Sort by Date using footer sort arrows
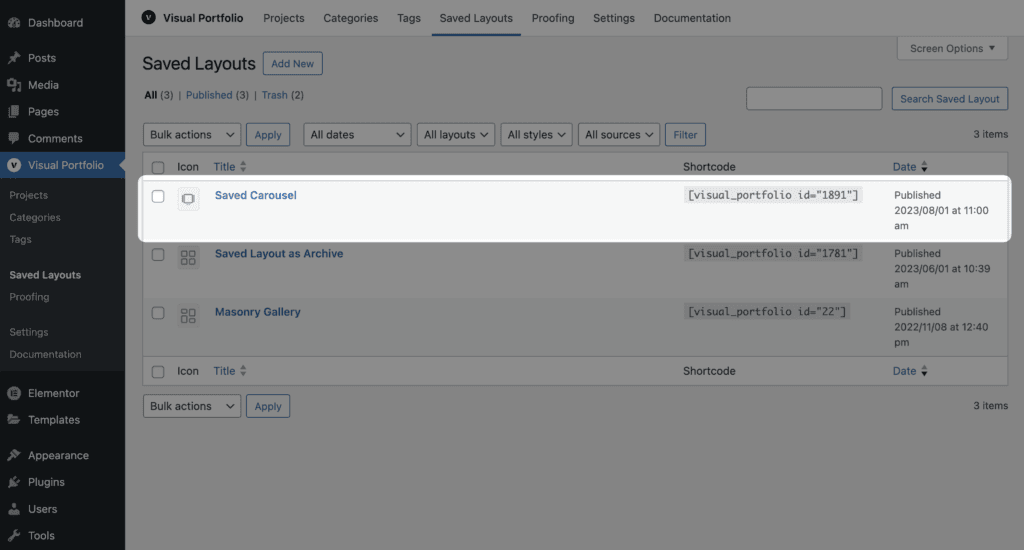 point(924,371)
